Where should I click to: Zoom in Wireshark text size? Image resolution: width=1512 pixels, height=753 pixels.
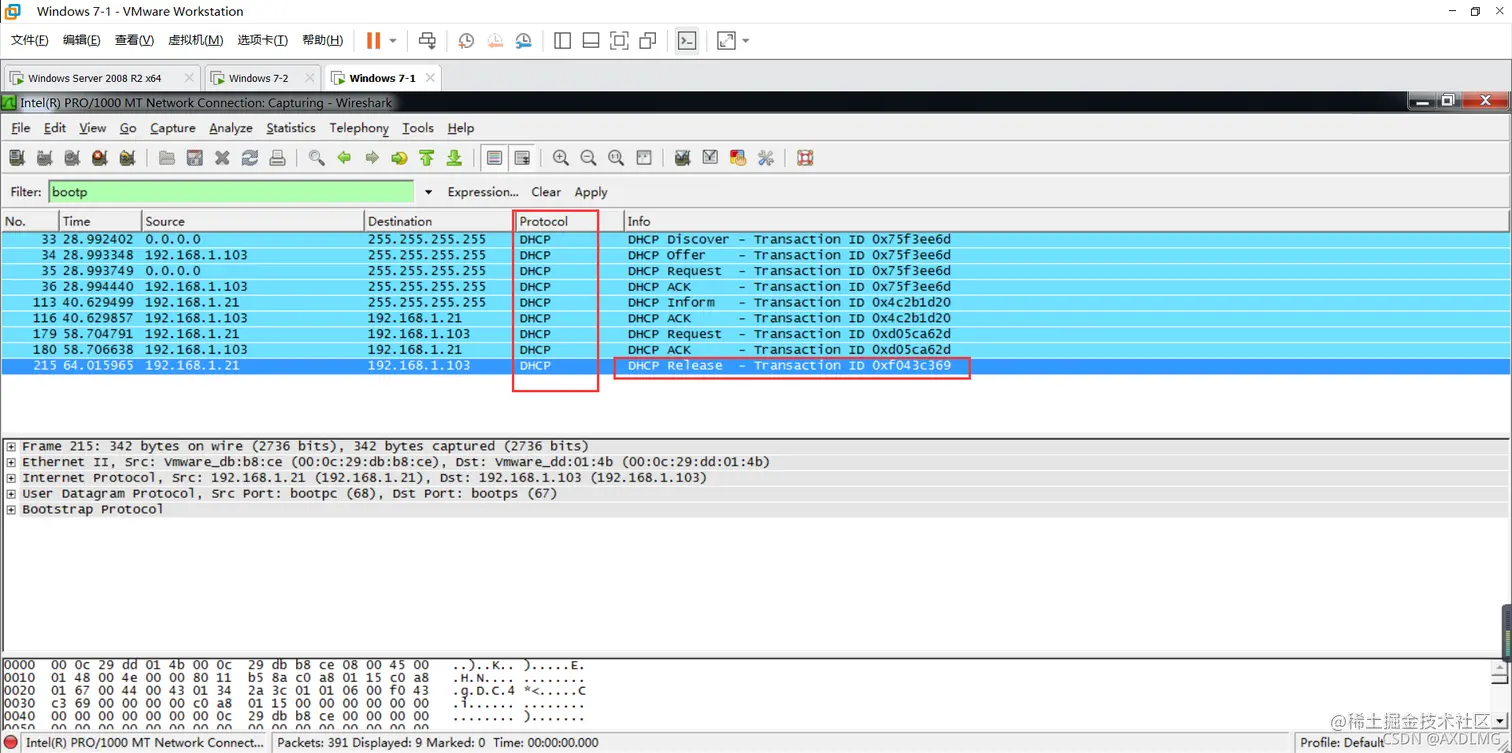(561, 158)
